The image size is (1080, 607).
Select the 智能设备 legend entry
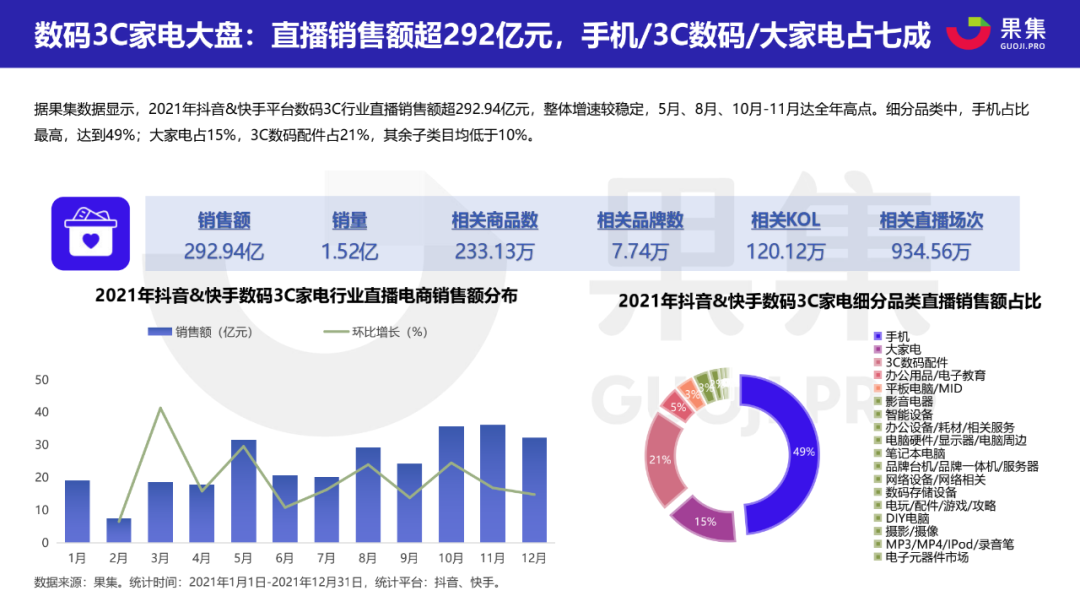tap(904, 414)
